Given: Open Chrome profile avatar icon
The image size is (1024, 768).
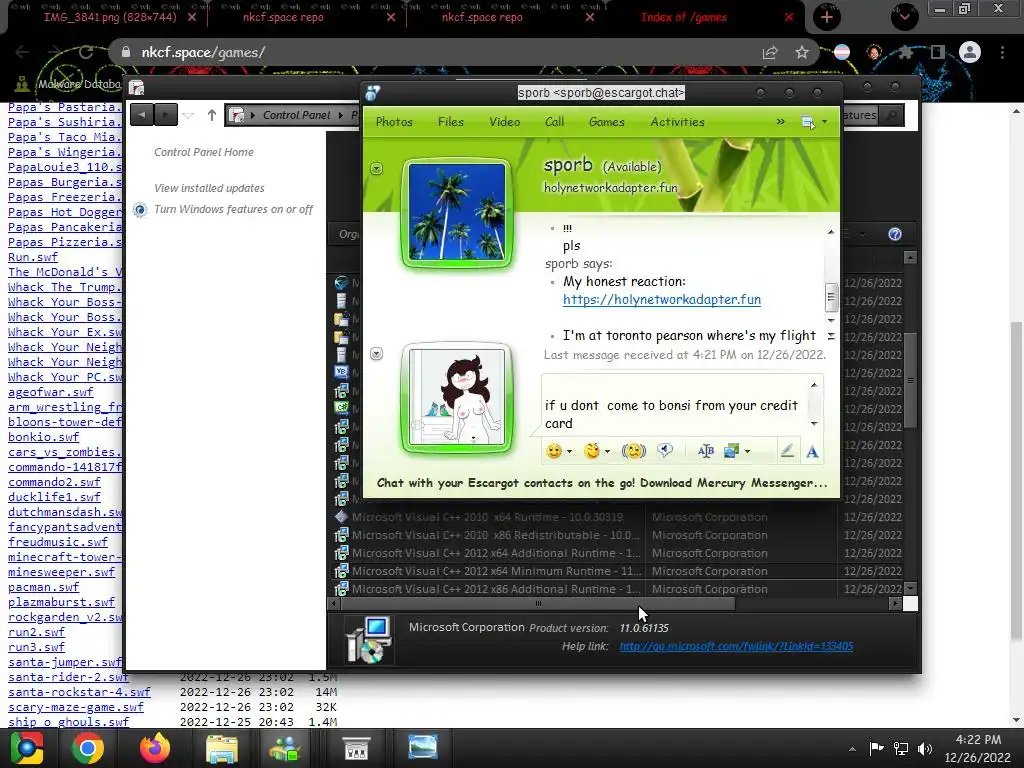Looking at the screenshot, I should coord(970,52).
